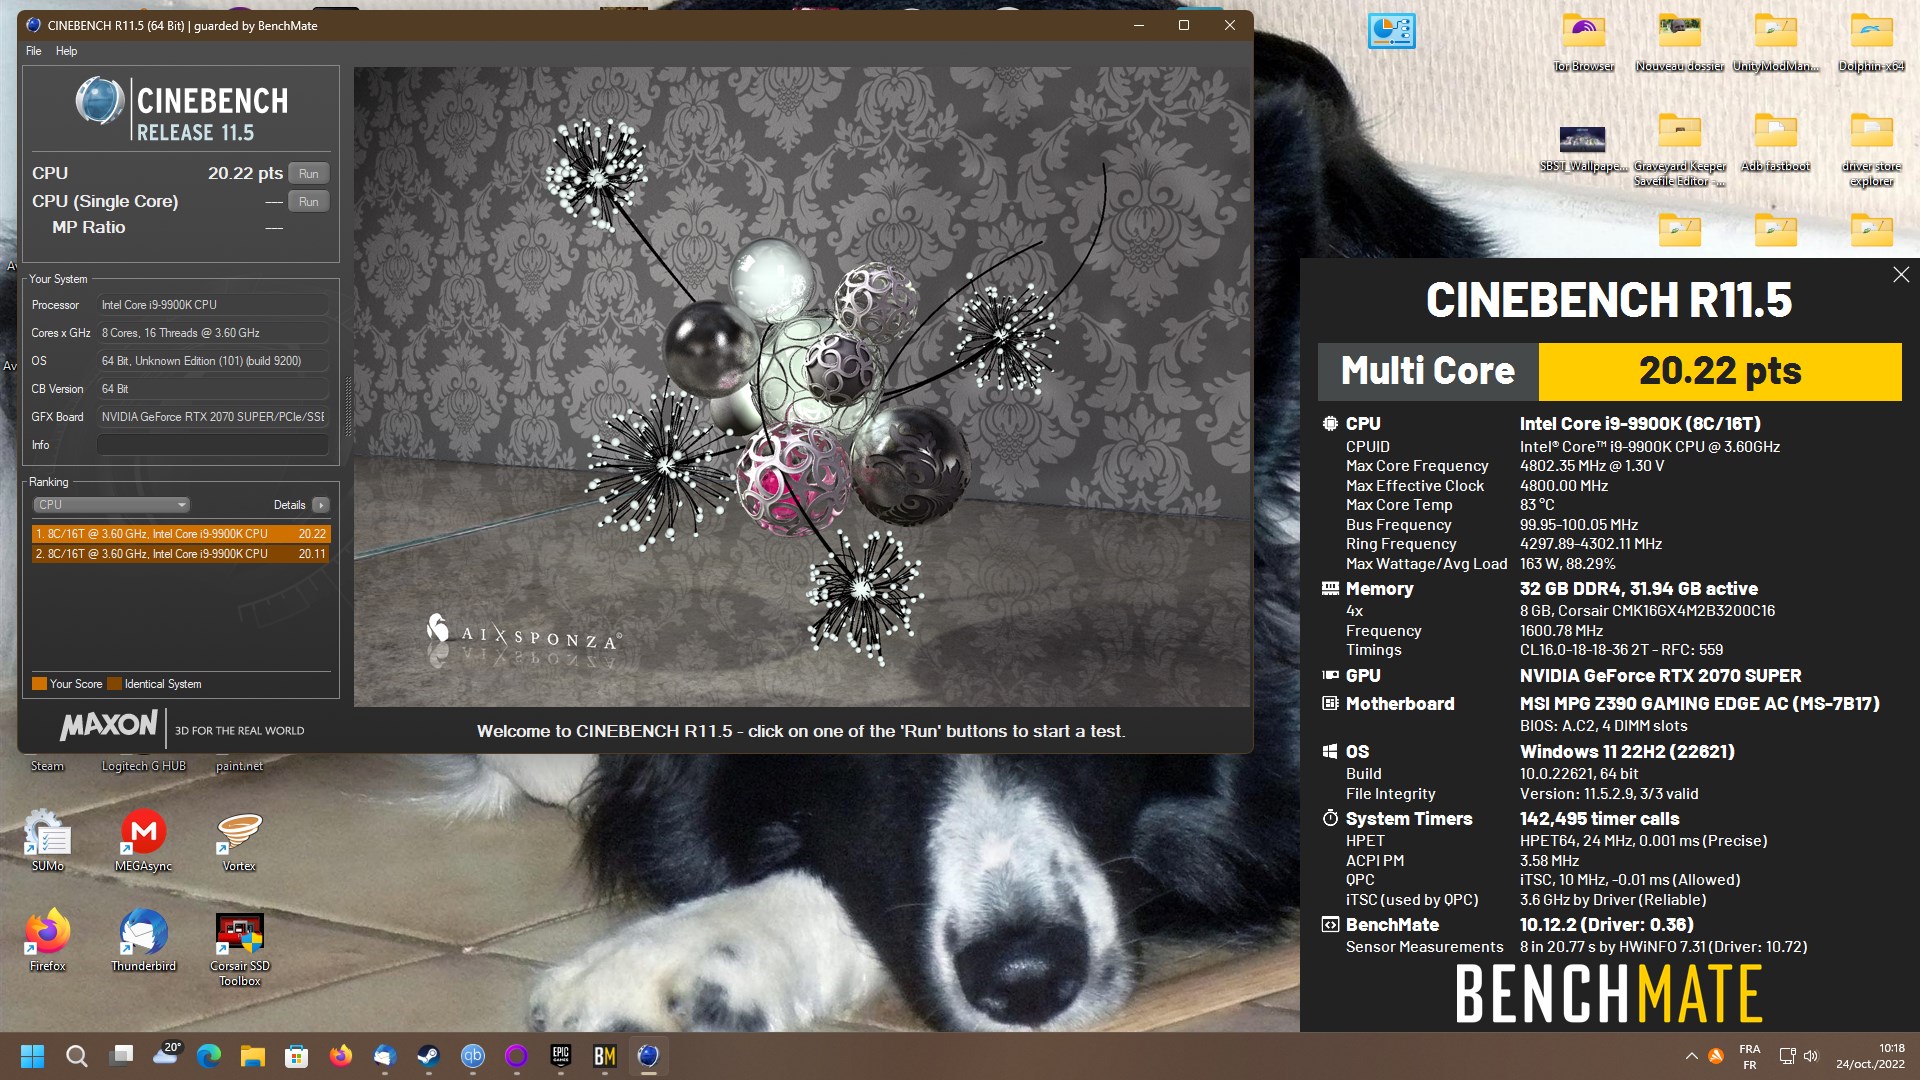Open the Nouveau dossier folder
This screenshot has width=1920, height=1080.
[x=1680, y=42]
